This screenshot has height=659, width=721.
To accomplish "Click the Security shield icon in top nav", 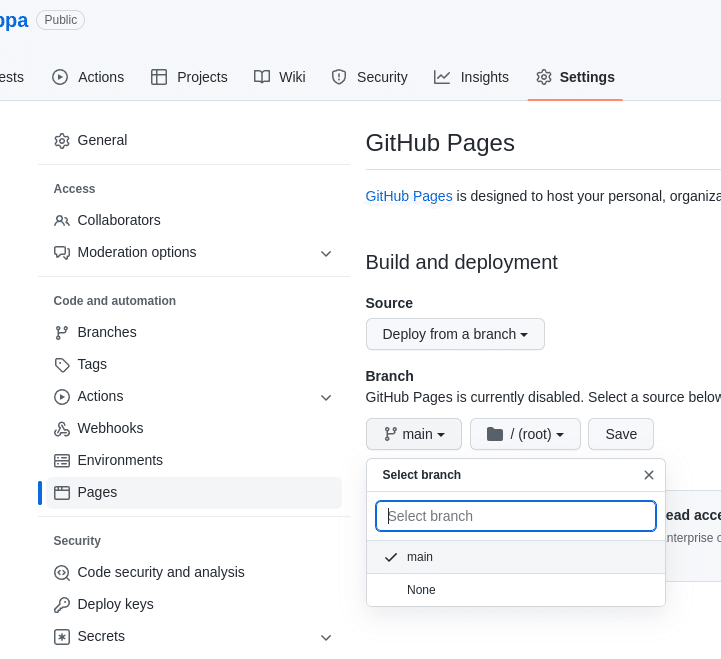I will coord(339,77).
